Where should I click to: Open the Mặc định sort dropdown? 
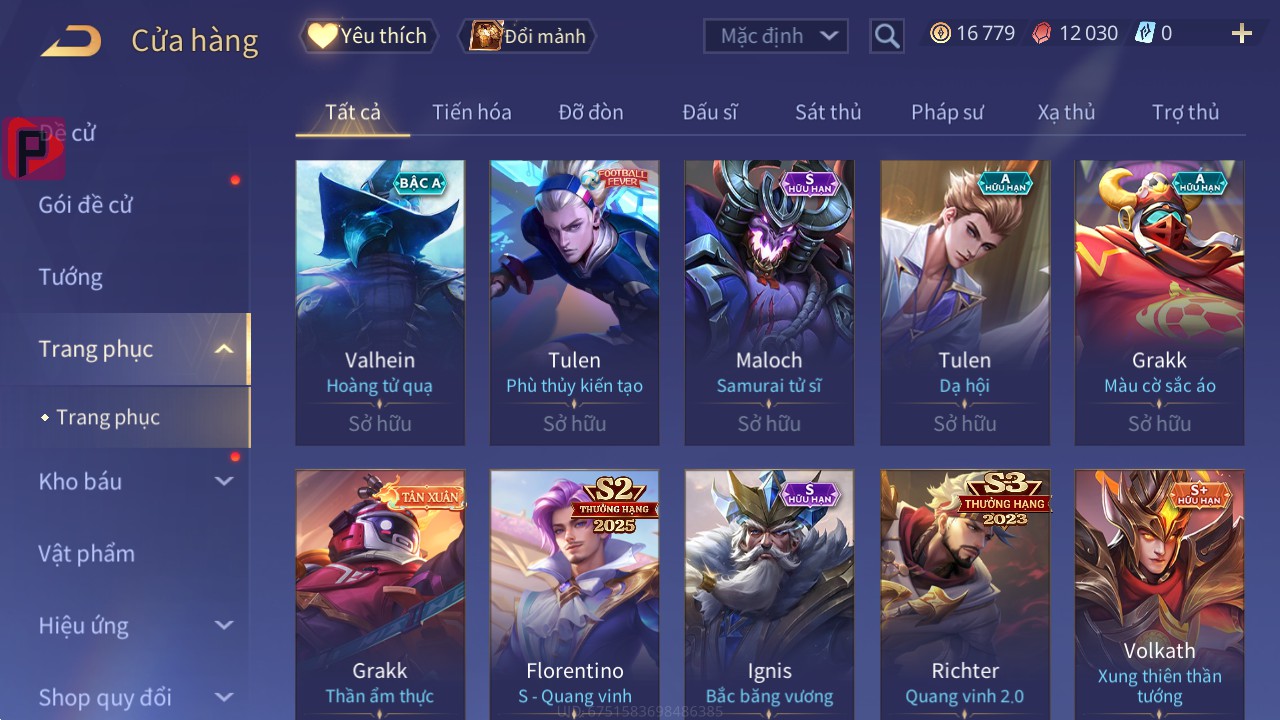(776, 36)
